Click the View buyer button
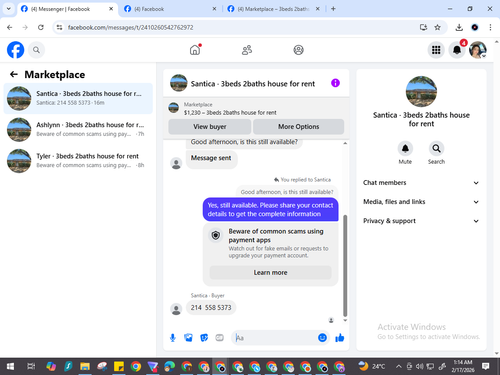This screenshot has height=375, width=500. (x=210, y=127)
